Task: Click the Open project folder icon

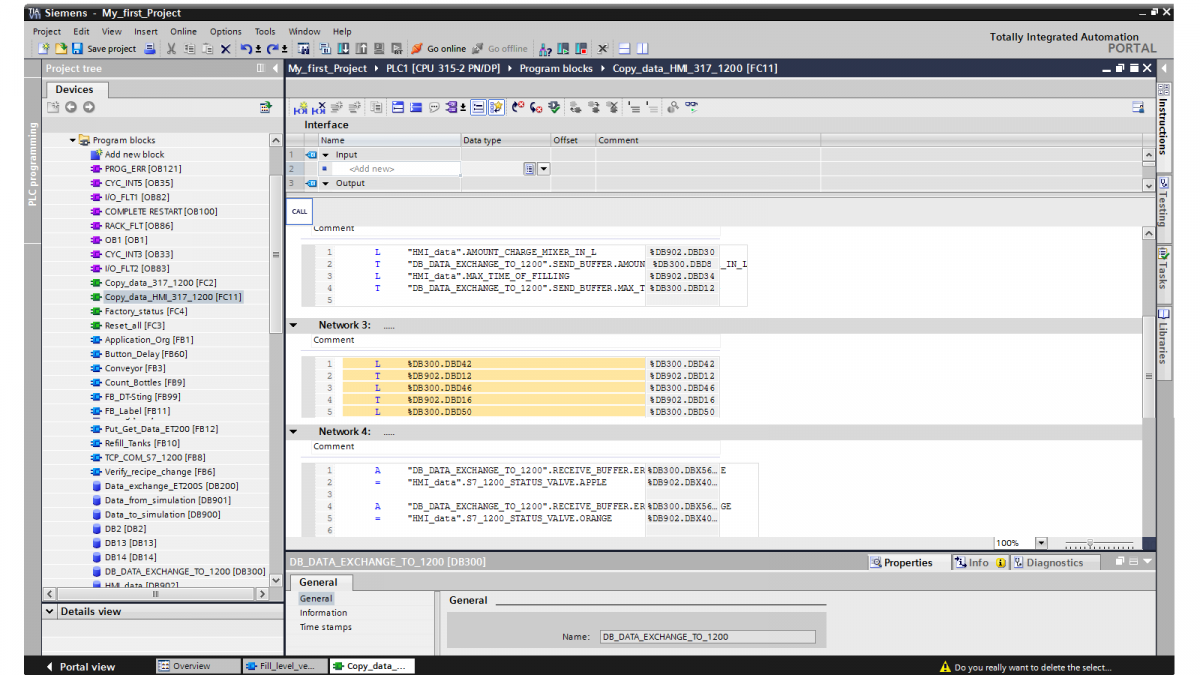Action: 61,48
